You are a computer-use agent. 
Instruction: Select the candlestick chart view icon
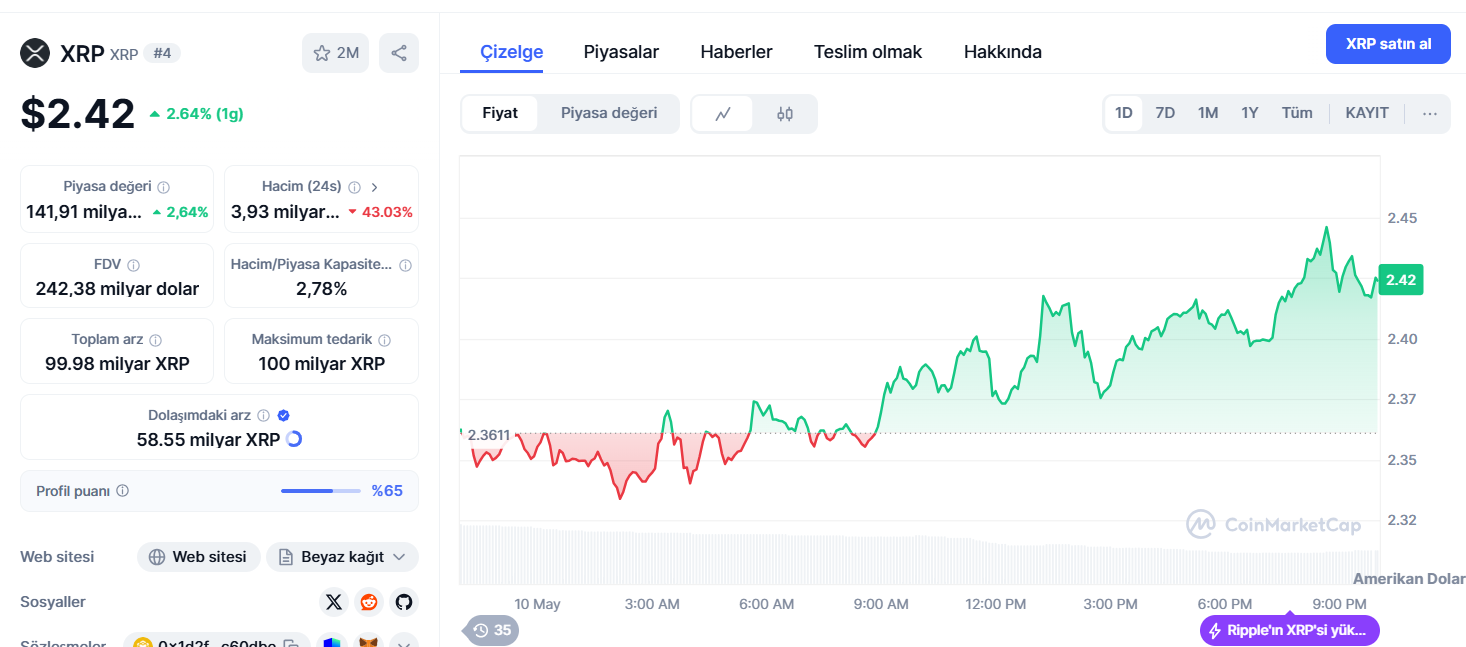tap(785, 114)
